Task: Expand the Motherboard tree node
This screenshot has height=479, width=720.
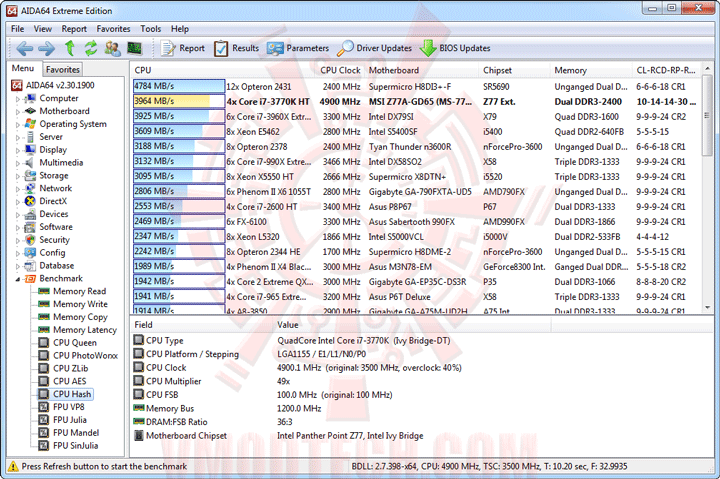Action: (x=18, y=112)
